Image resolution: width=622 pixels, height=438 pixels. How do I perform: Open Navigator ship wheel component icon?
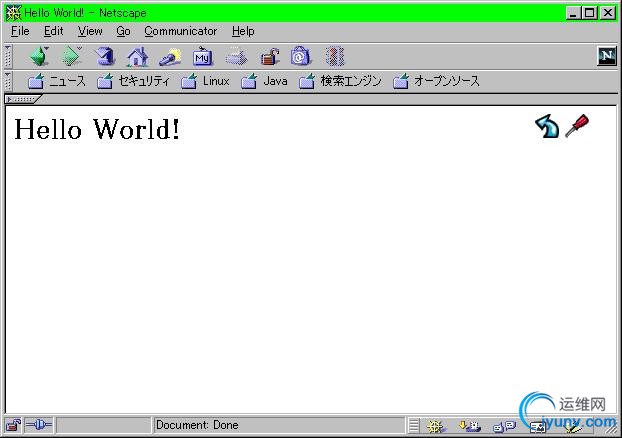click(436, 426)
